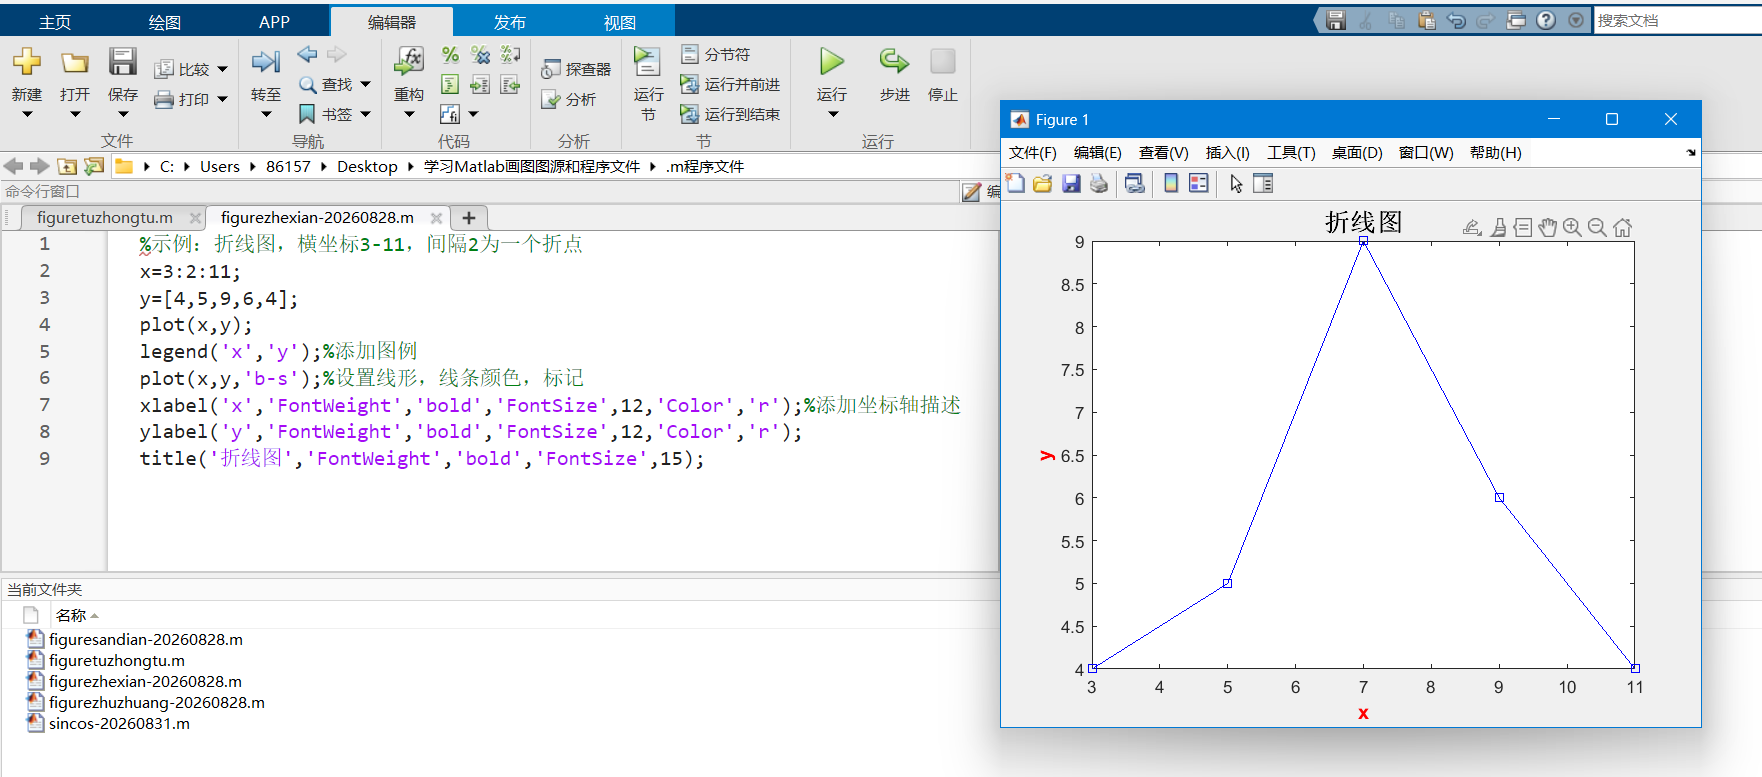Click the restore view home icon on axes
The width and height of the screenshot is (1762, 777).
(x=1622, y=228)
